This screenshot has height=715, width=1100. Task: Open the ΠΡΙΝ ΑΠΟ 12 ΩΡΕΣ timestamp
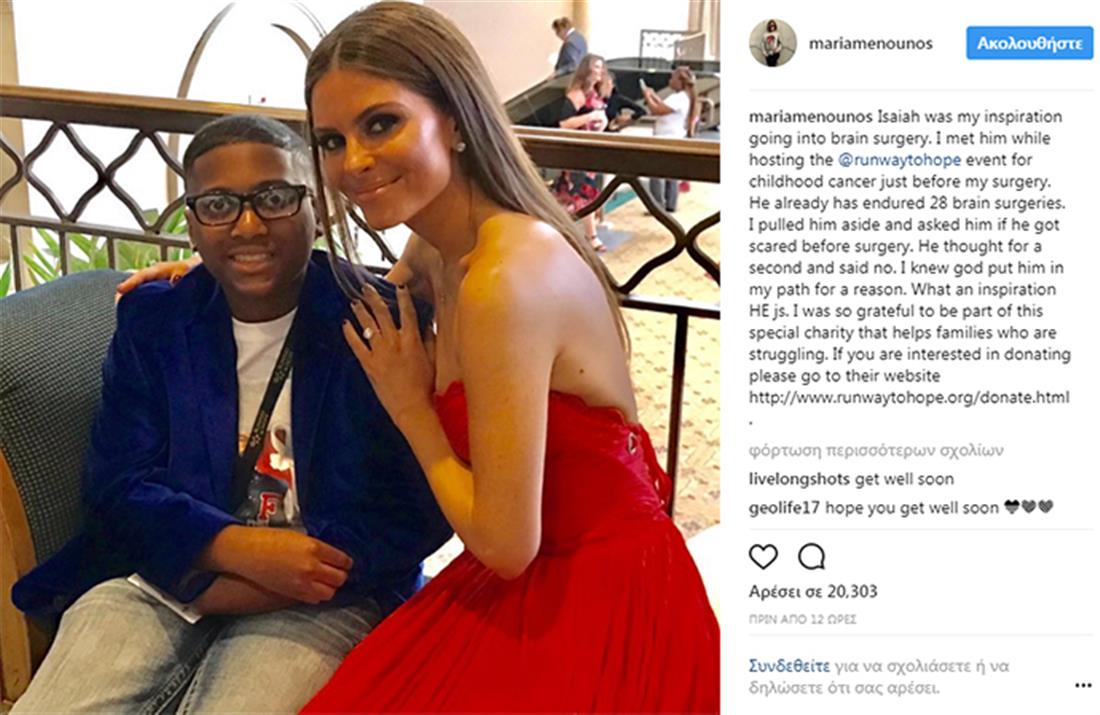click(x=803, y=620)
